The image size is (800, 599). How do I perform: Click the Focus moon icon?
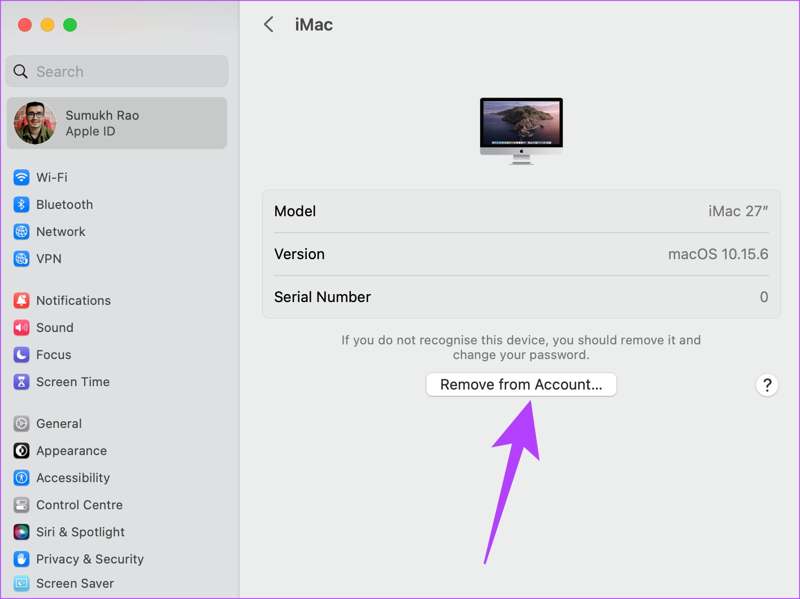[x=21, y=355]
